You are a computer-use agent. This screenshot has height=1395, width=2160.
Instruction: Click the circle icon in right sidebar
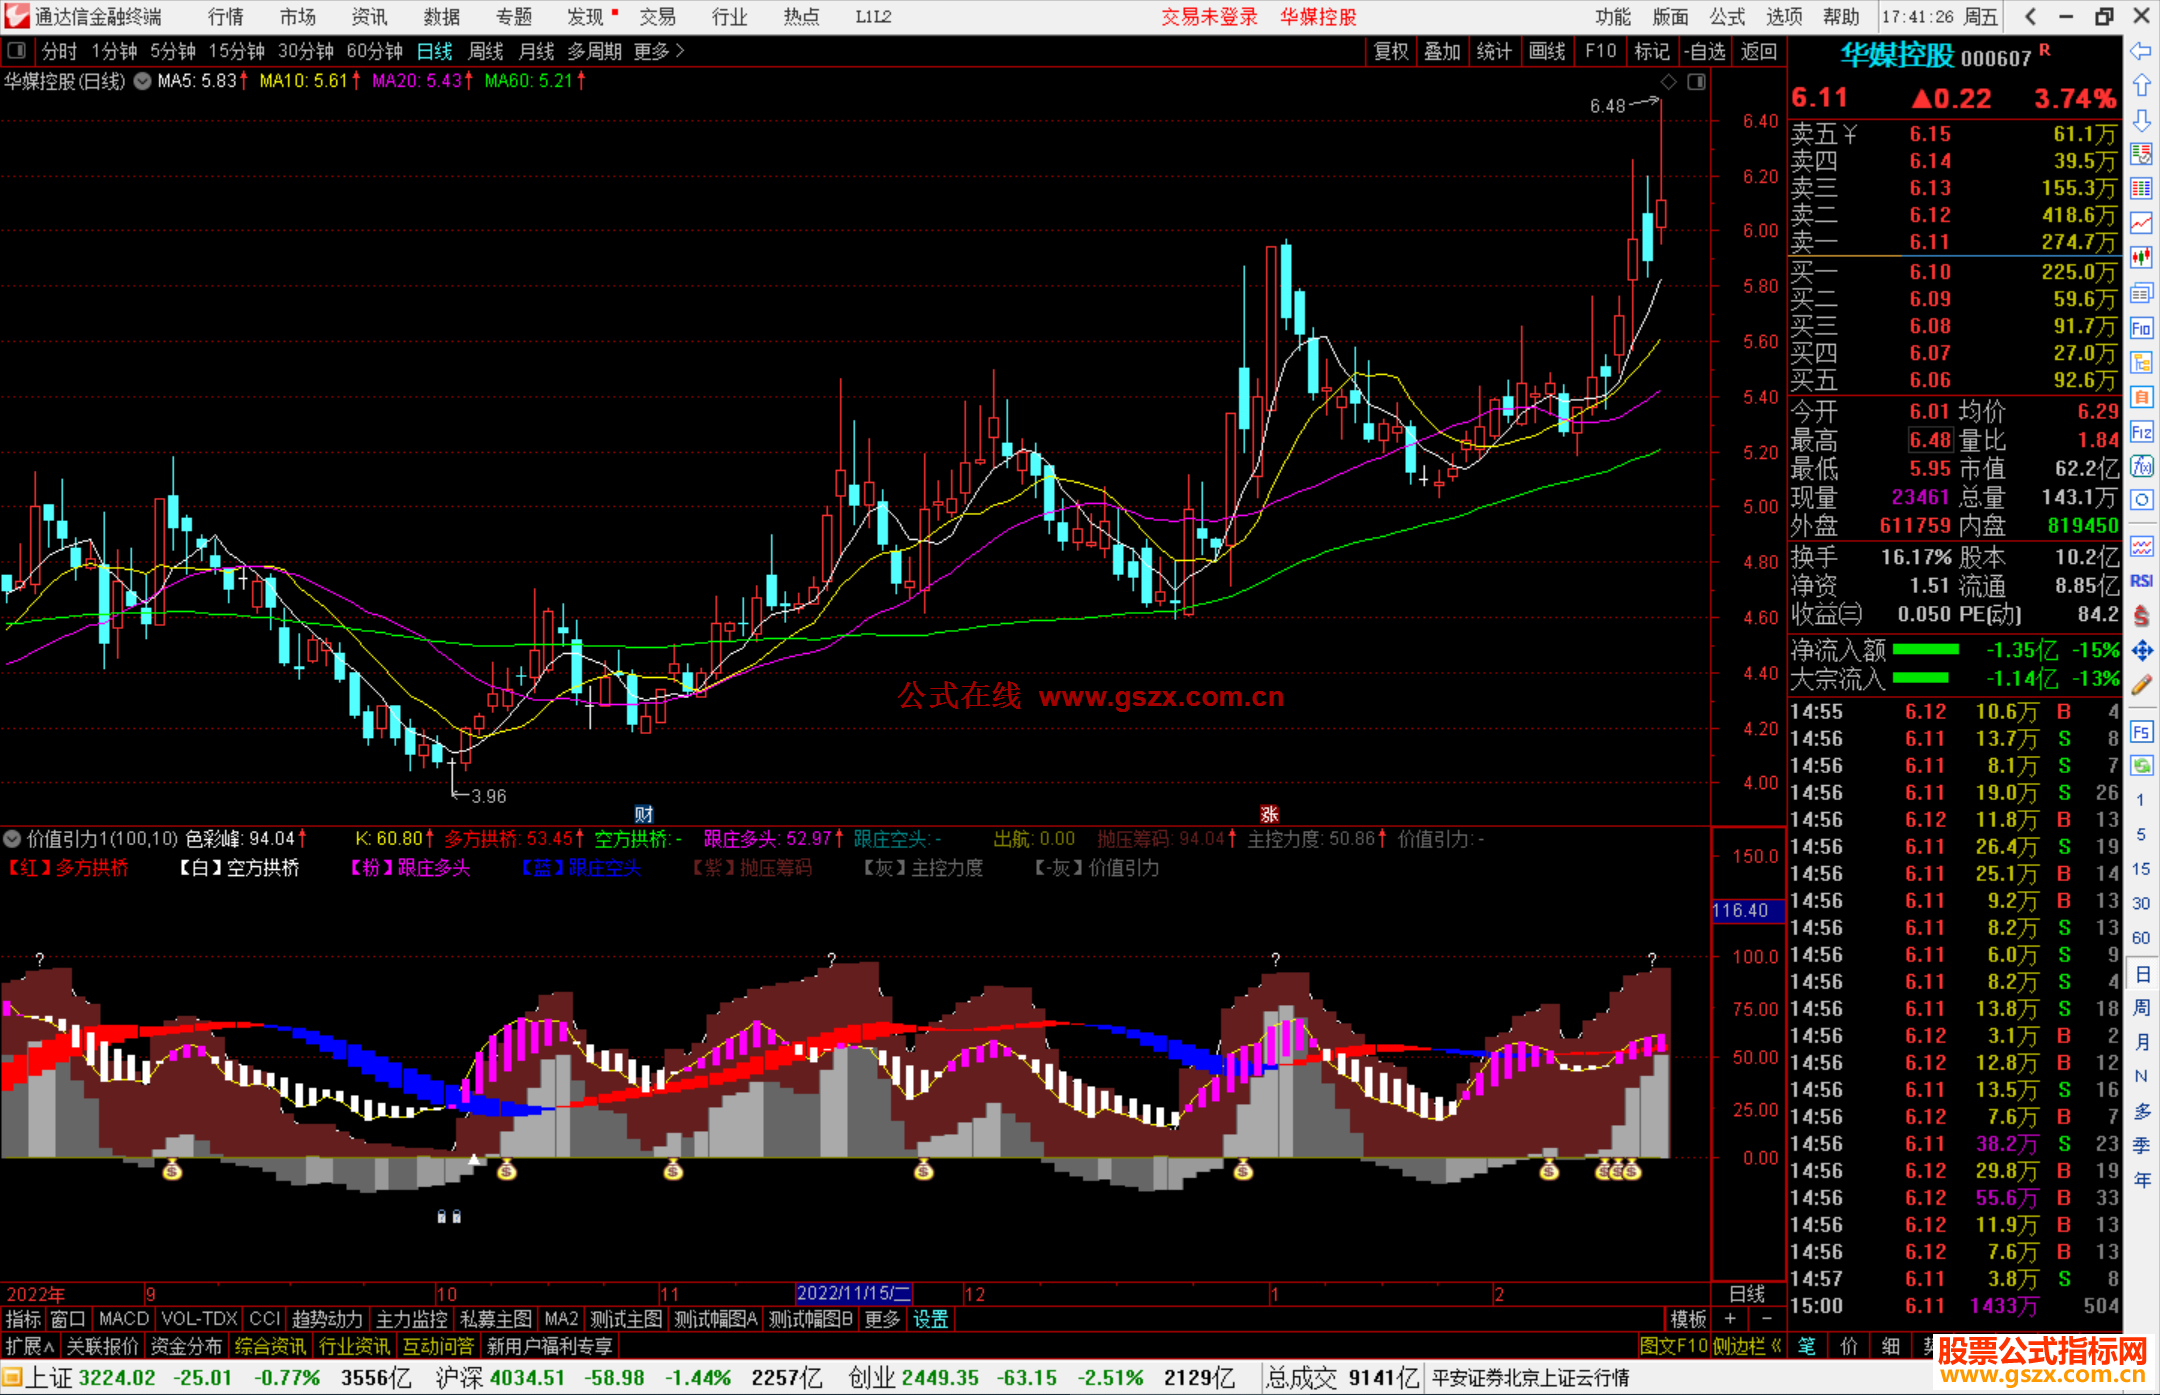2141,500
